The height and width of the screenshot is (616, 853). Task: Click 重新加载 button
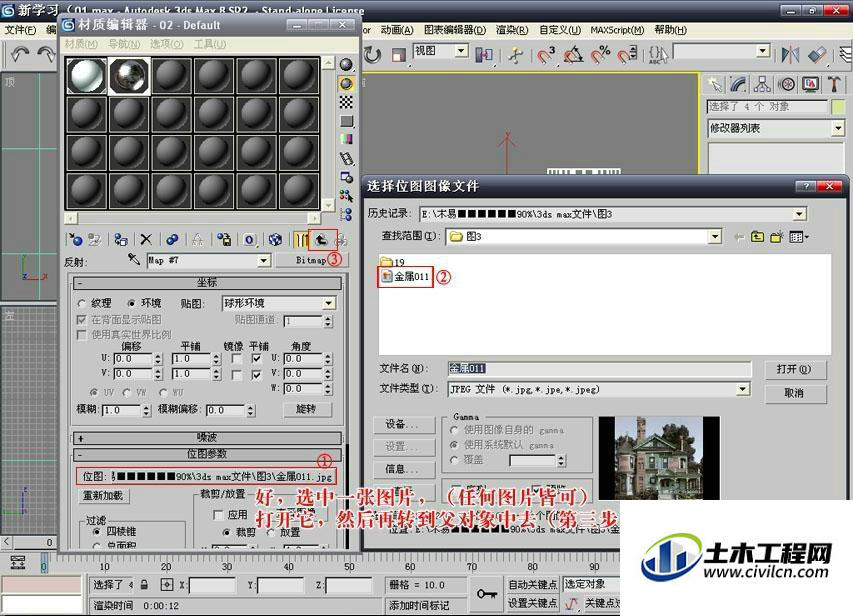(103, 496)
